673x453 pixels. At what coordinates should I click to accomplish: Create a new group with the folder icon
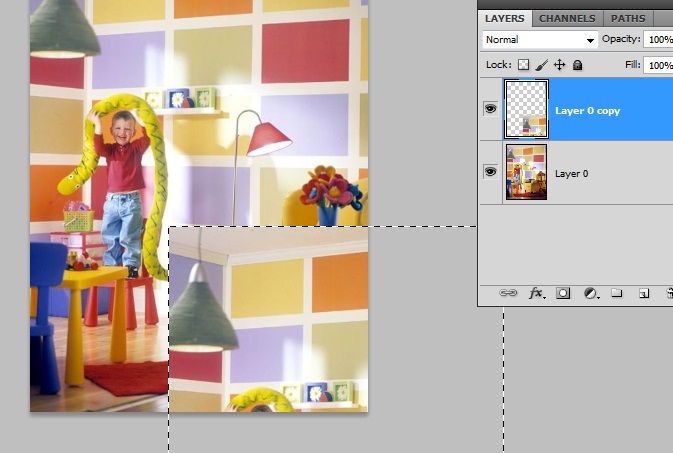pos(617,293)
